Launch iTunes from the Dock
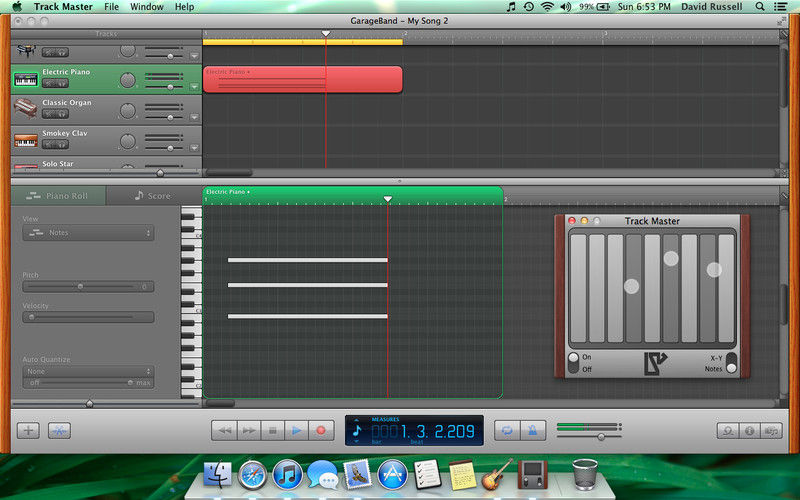The image size is (800, 500). click(x=288, y=474)
